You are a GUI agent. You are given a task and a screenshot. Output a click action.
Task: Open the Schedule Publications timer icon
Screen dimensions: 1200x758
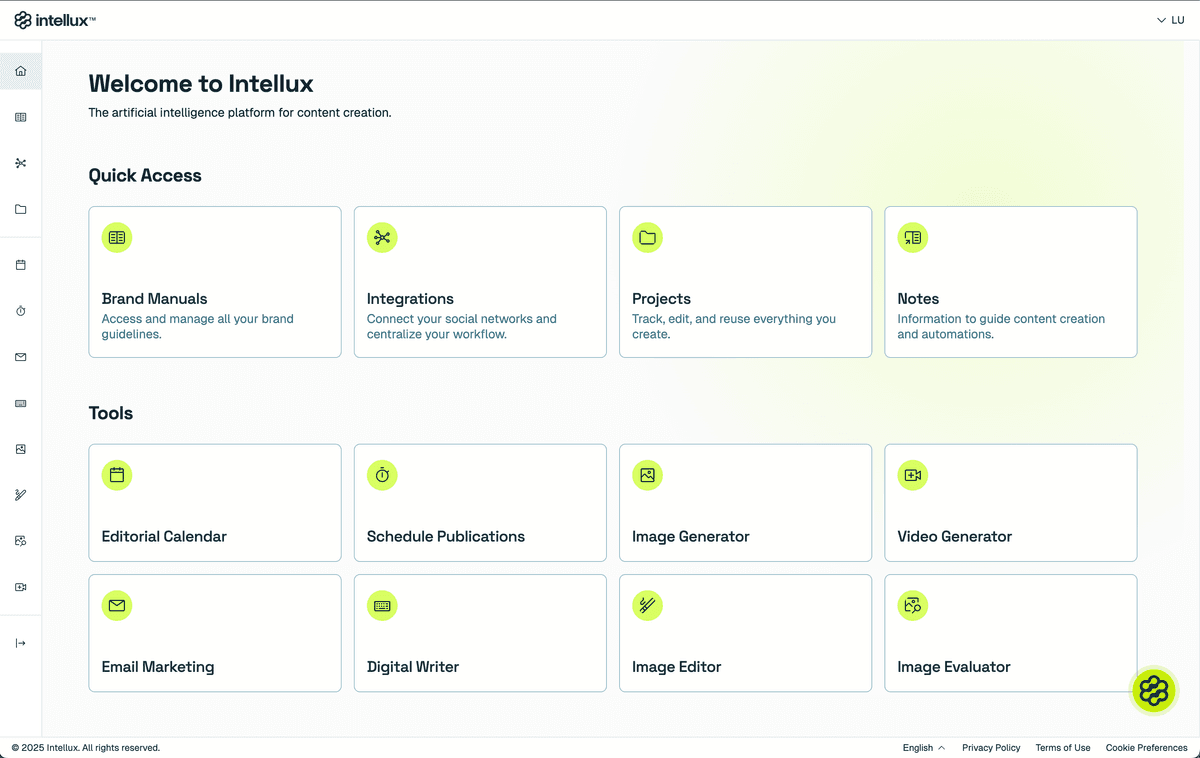(x=20, y=310)
